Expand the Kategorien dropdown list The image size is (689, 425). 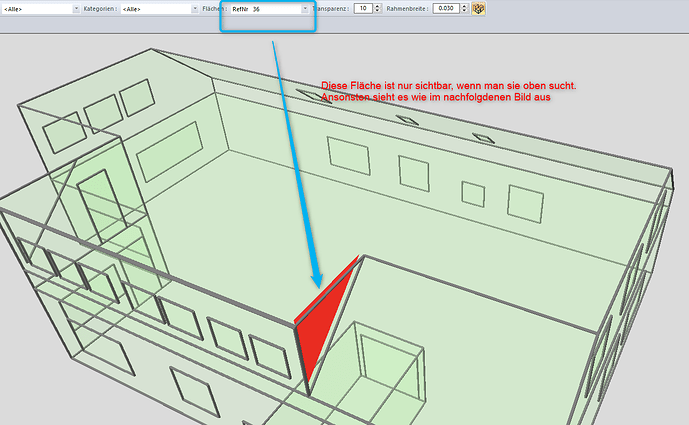tap(193, 8)
